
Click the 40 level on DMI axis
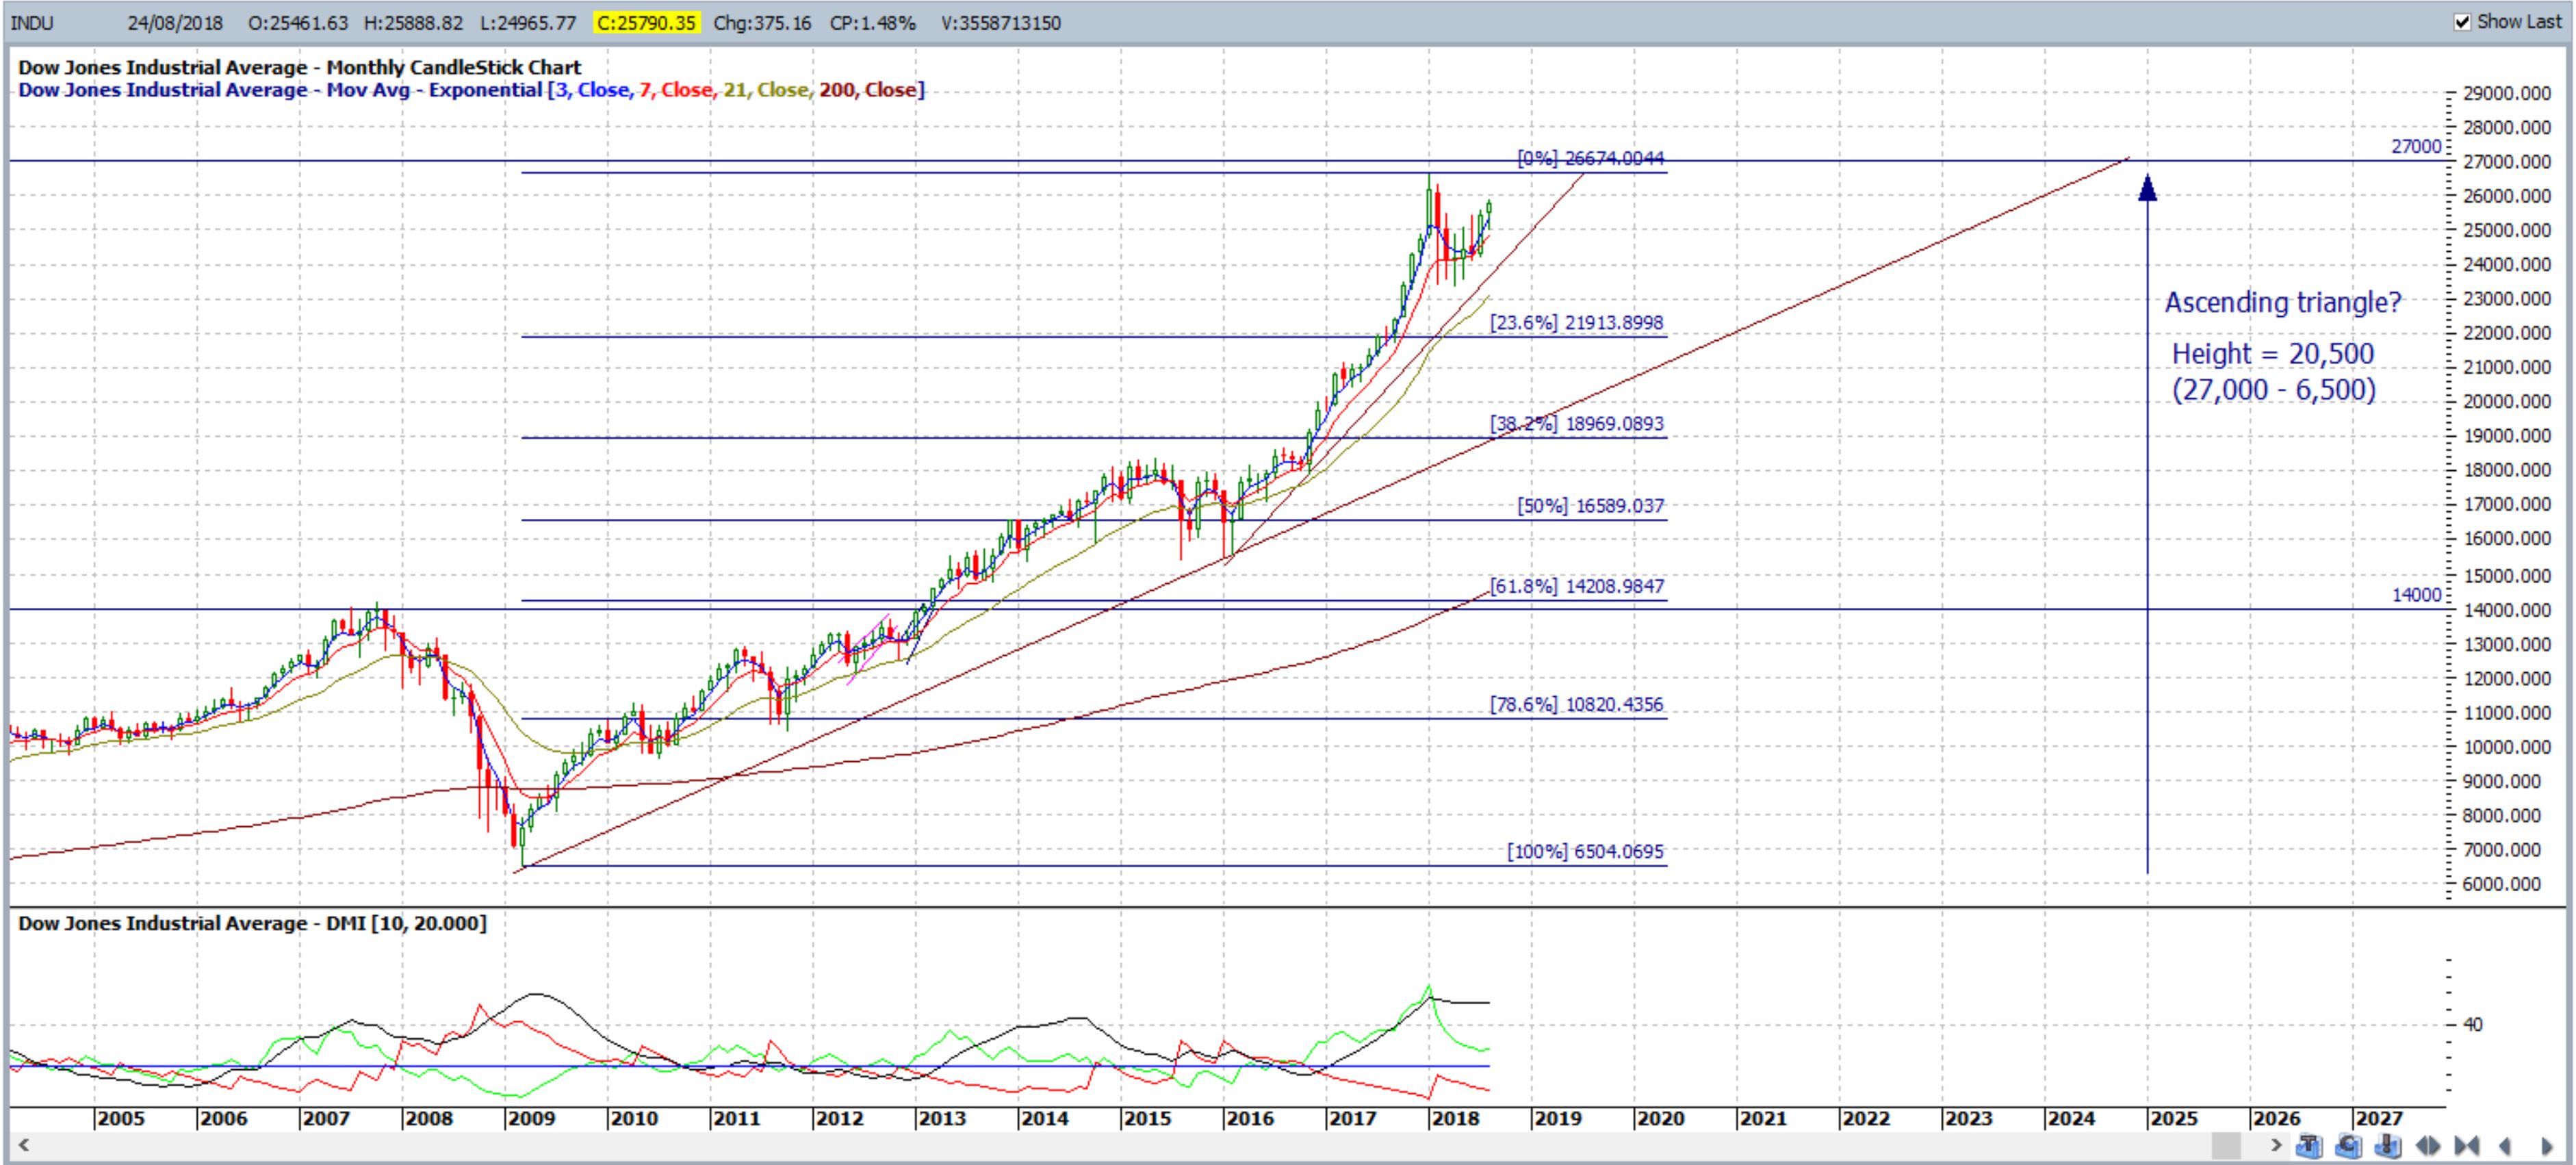(2473, 1024)
